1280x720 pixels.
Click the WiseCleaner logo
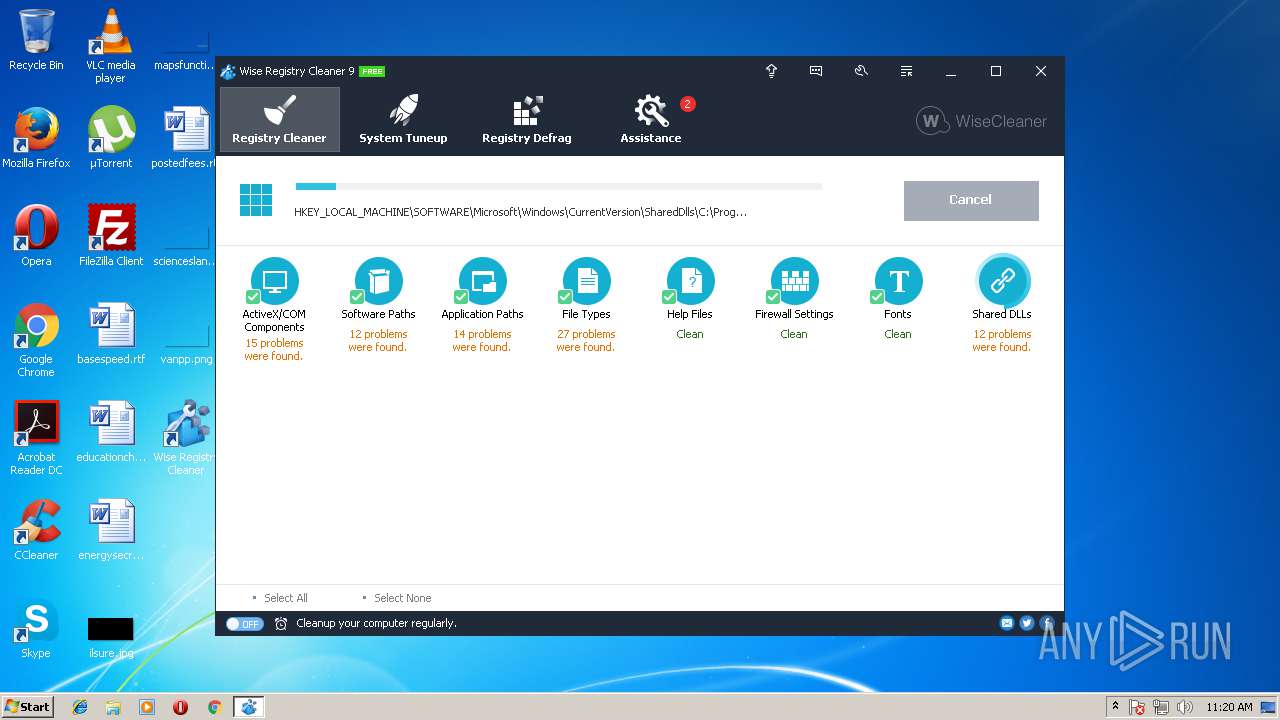click(x=982, y=121)
